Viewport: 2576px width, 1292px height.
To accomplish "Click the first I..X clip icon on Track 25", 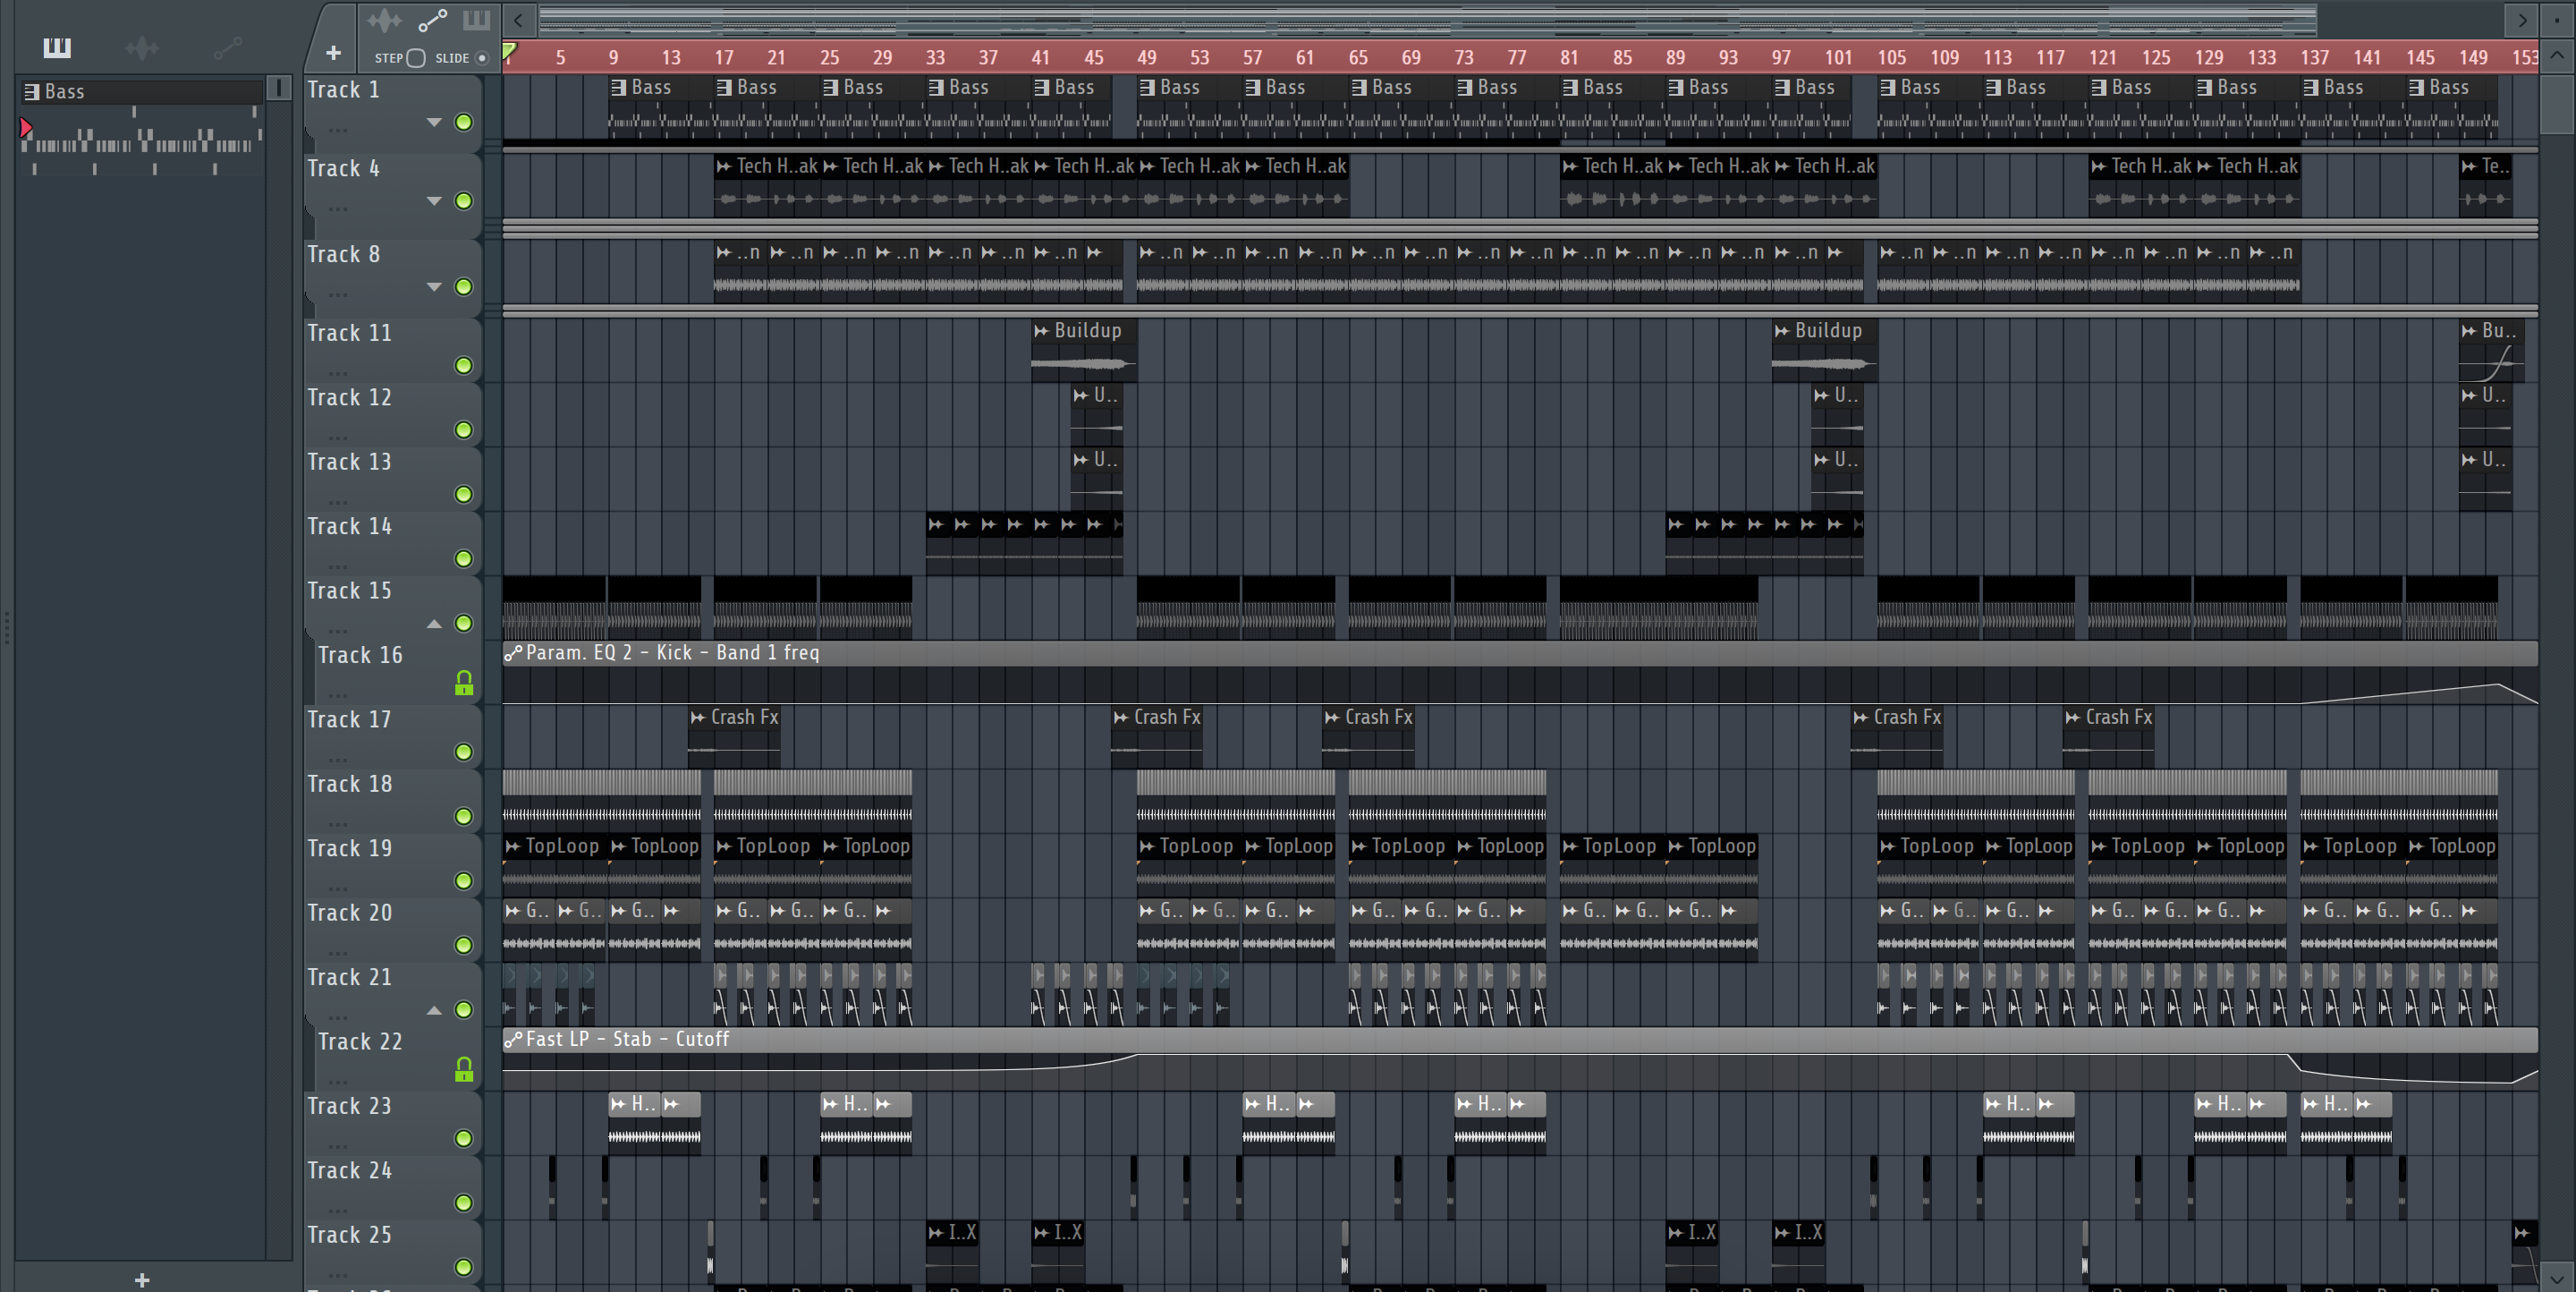I will click(936, 1232).
